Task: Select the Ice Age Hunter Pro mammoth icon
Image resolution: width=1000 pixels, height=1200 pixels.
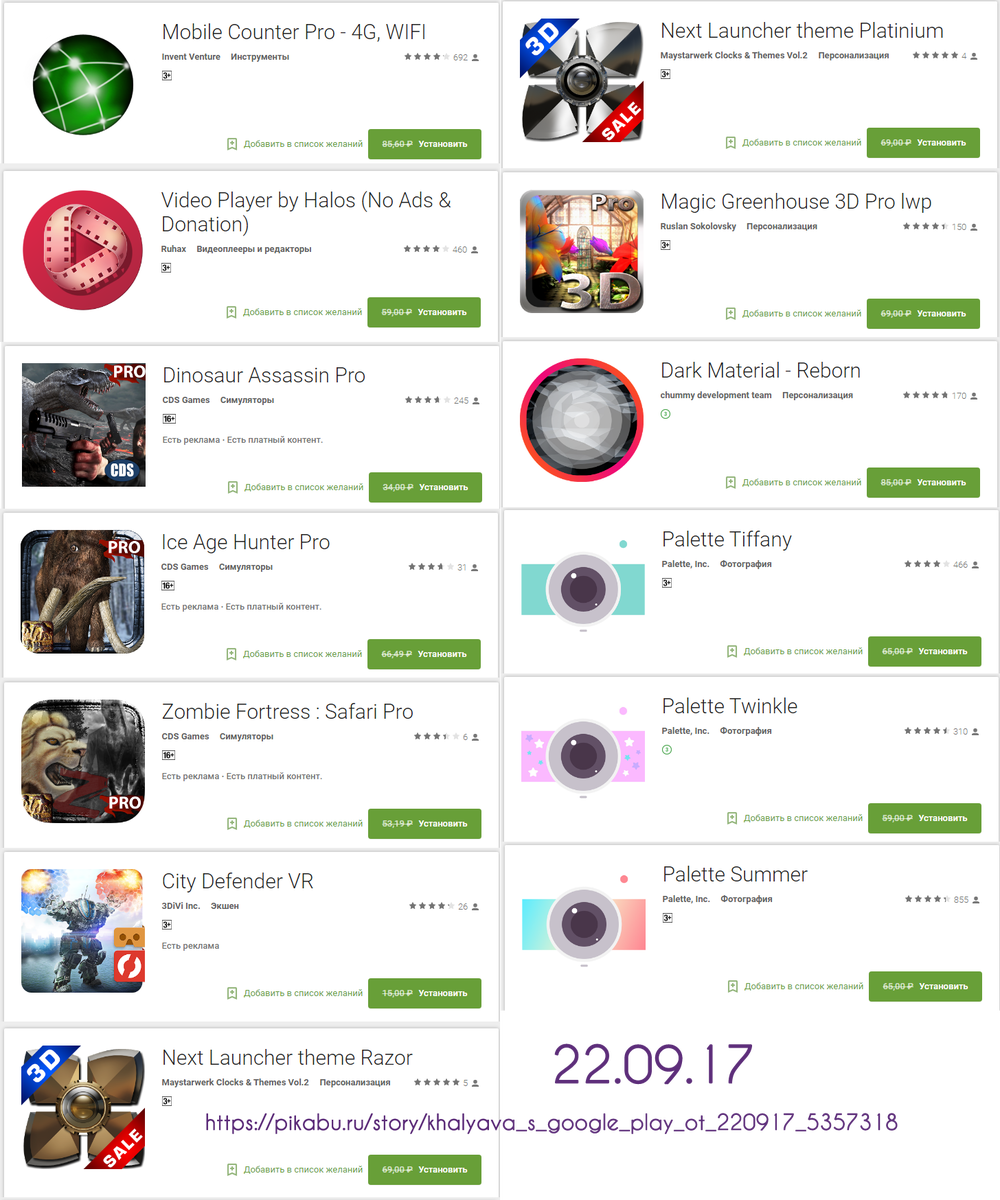Action: [x=84, y=592]
